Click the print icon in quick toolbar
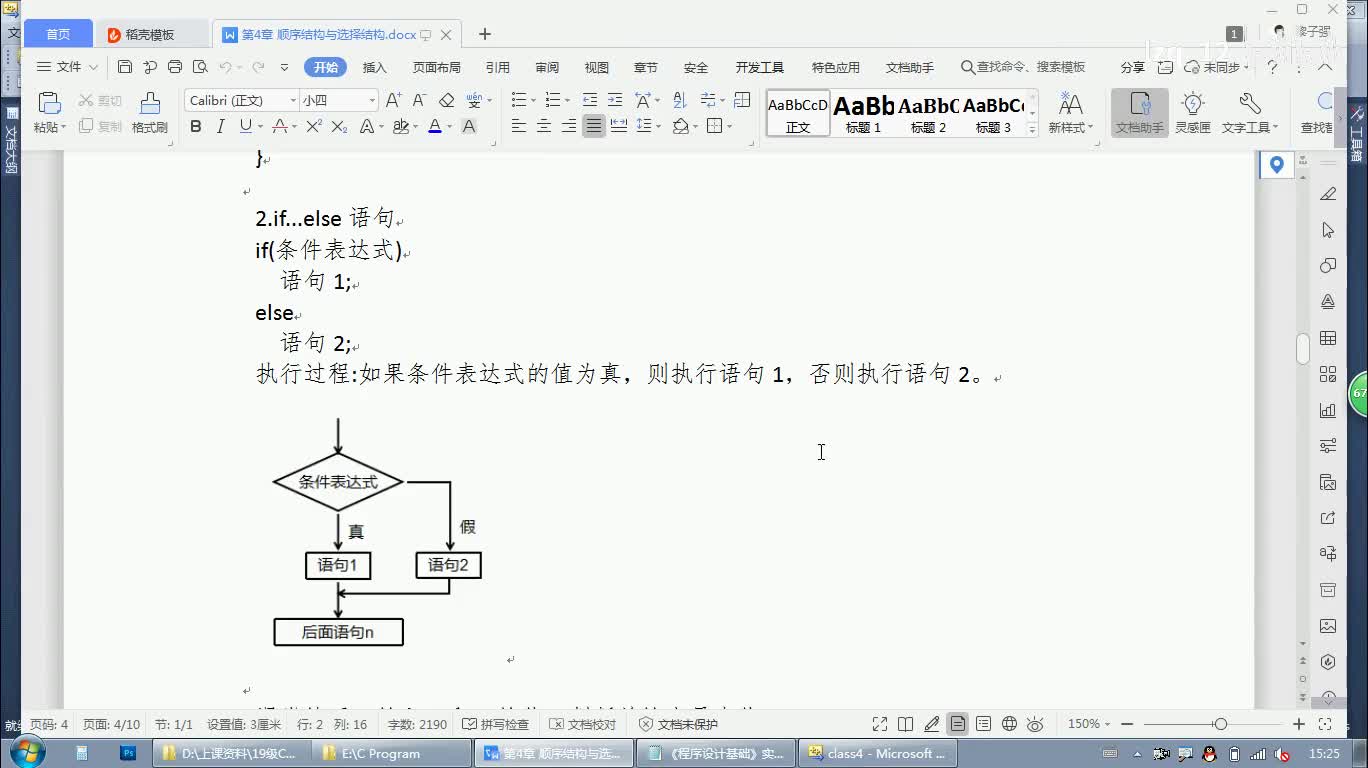 175,67
